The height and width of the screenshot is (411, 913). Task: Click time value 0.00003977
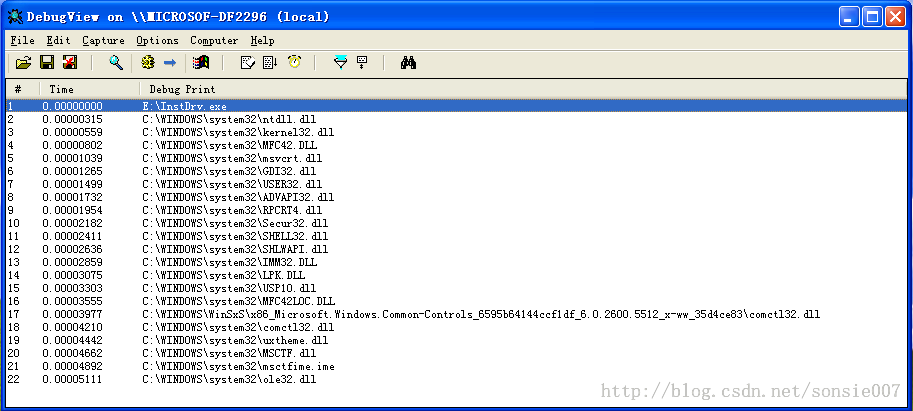(72, 314)
